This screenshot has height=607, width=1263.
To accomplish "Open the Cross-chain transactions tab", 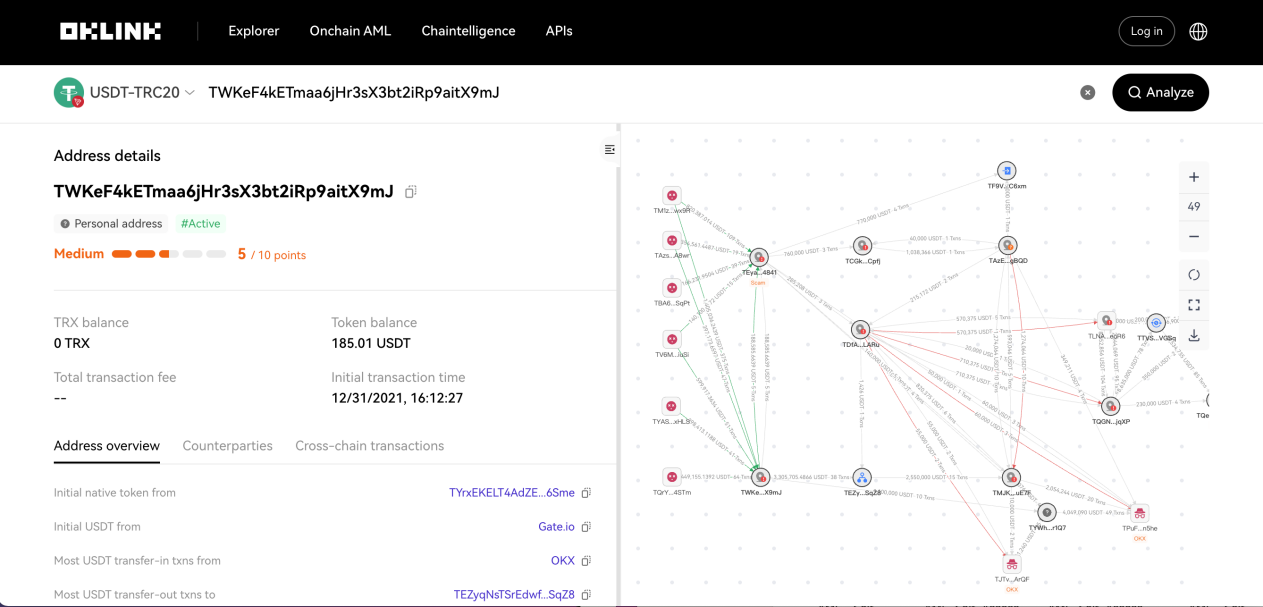I will [x=369, y=446].
